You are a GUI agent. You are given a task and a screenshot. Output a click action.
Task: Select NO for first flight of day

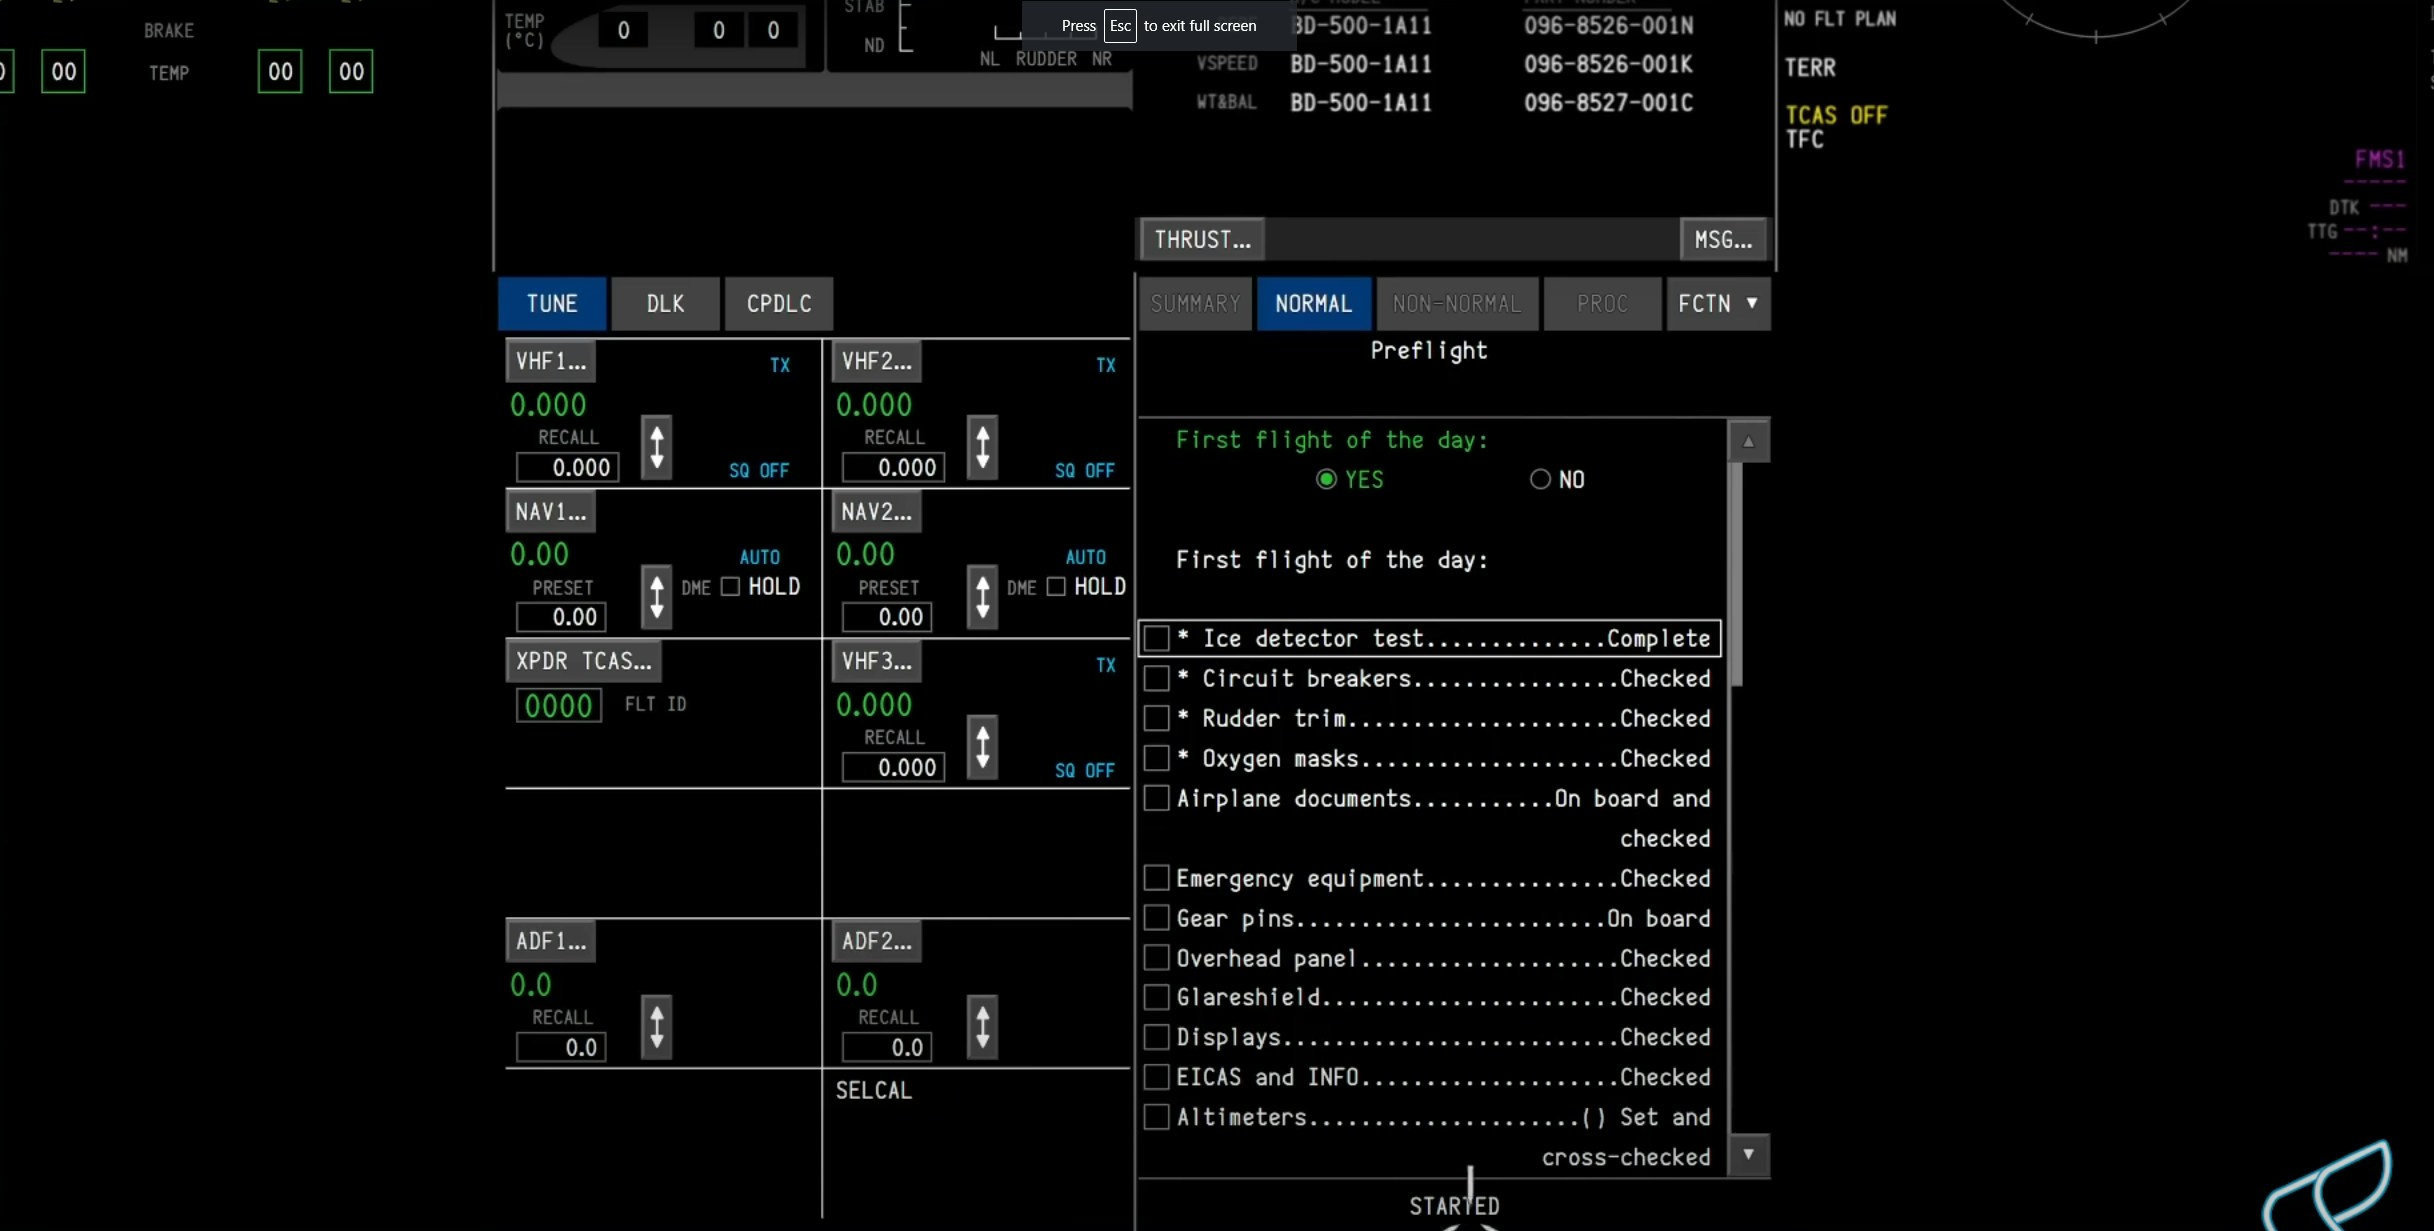[x=1540, y=480]
